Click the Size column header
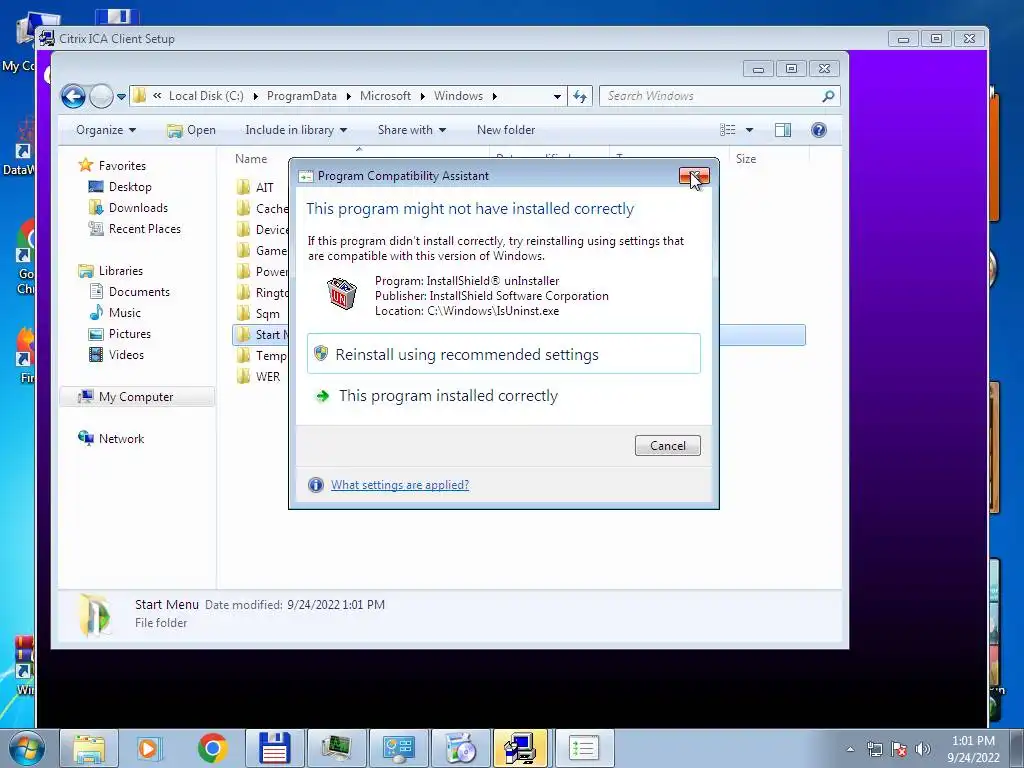Viewport: 1024px width, 768px height. tap(745, 159)
